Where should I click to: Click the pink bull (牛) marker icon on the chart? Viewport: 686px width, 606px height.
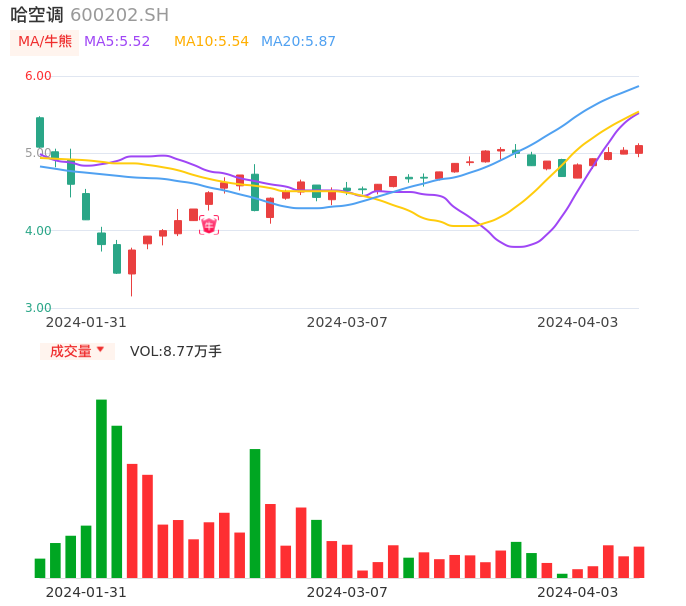tap(209, 225)
